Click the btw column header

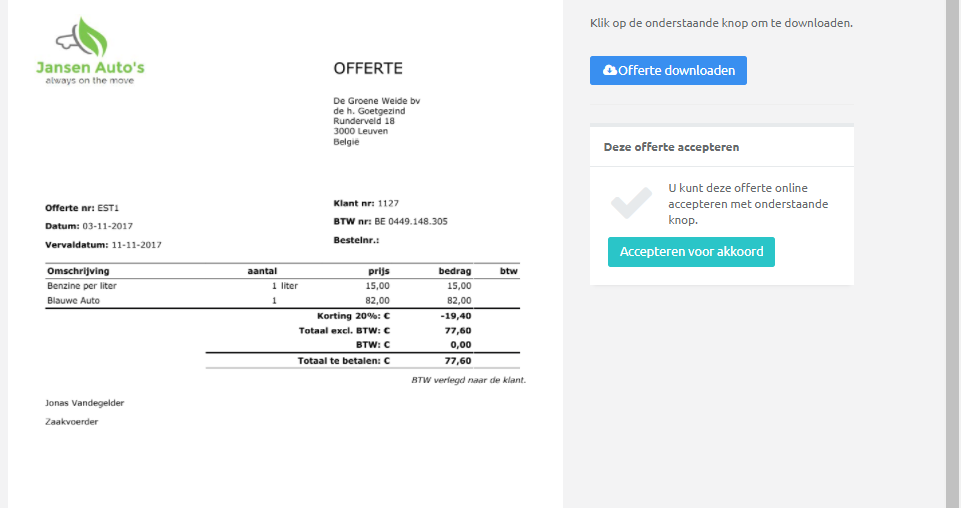[x=508, y=271]
